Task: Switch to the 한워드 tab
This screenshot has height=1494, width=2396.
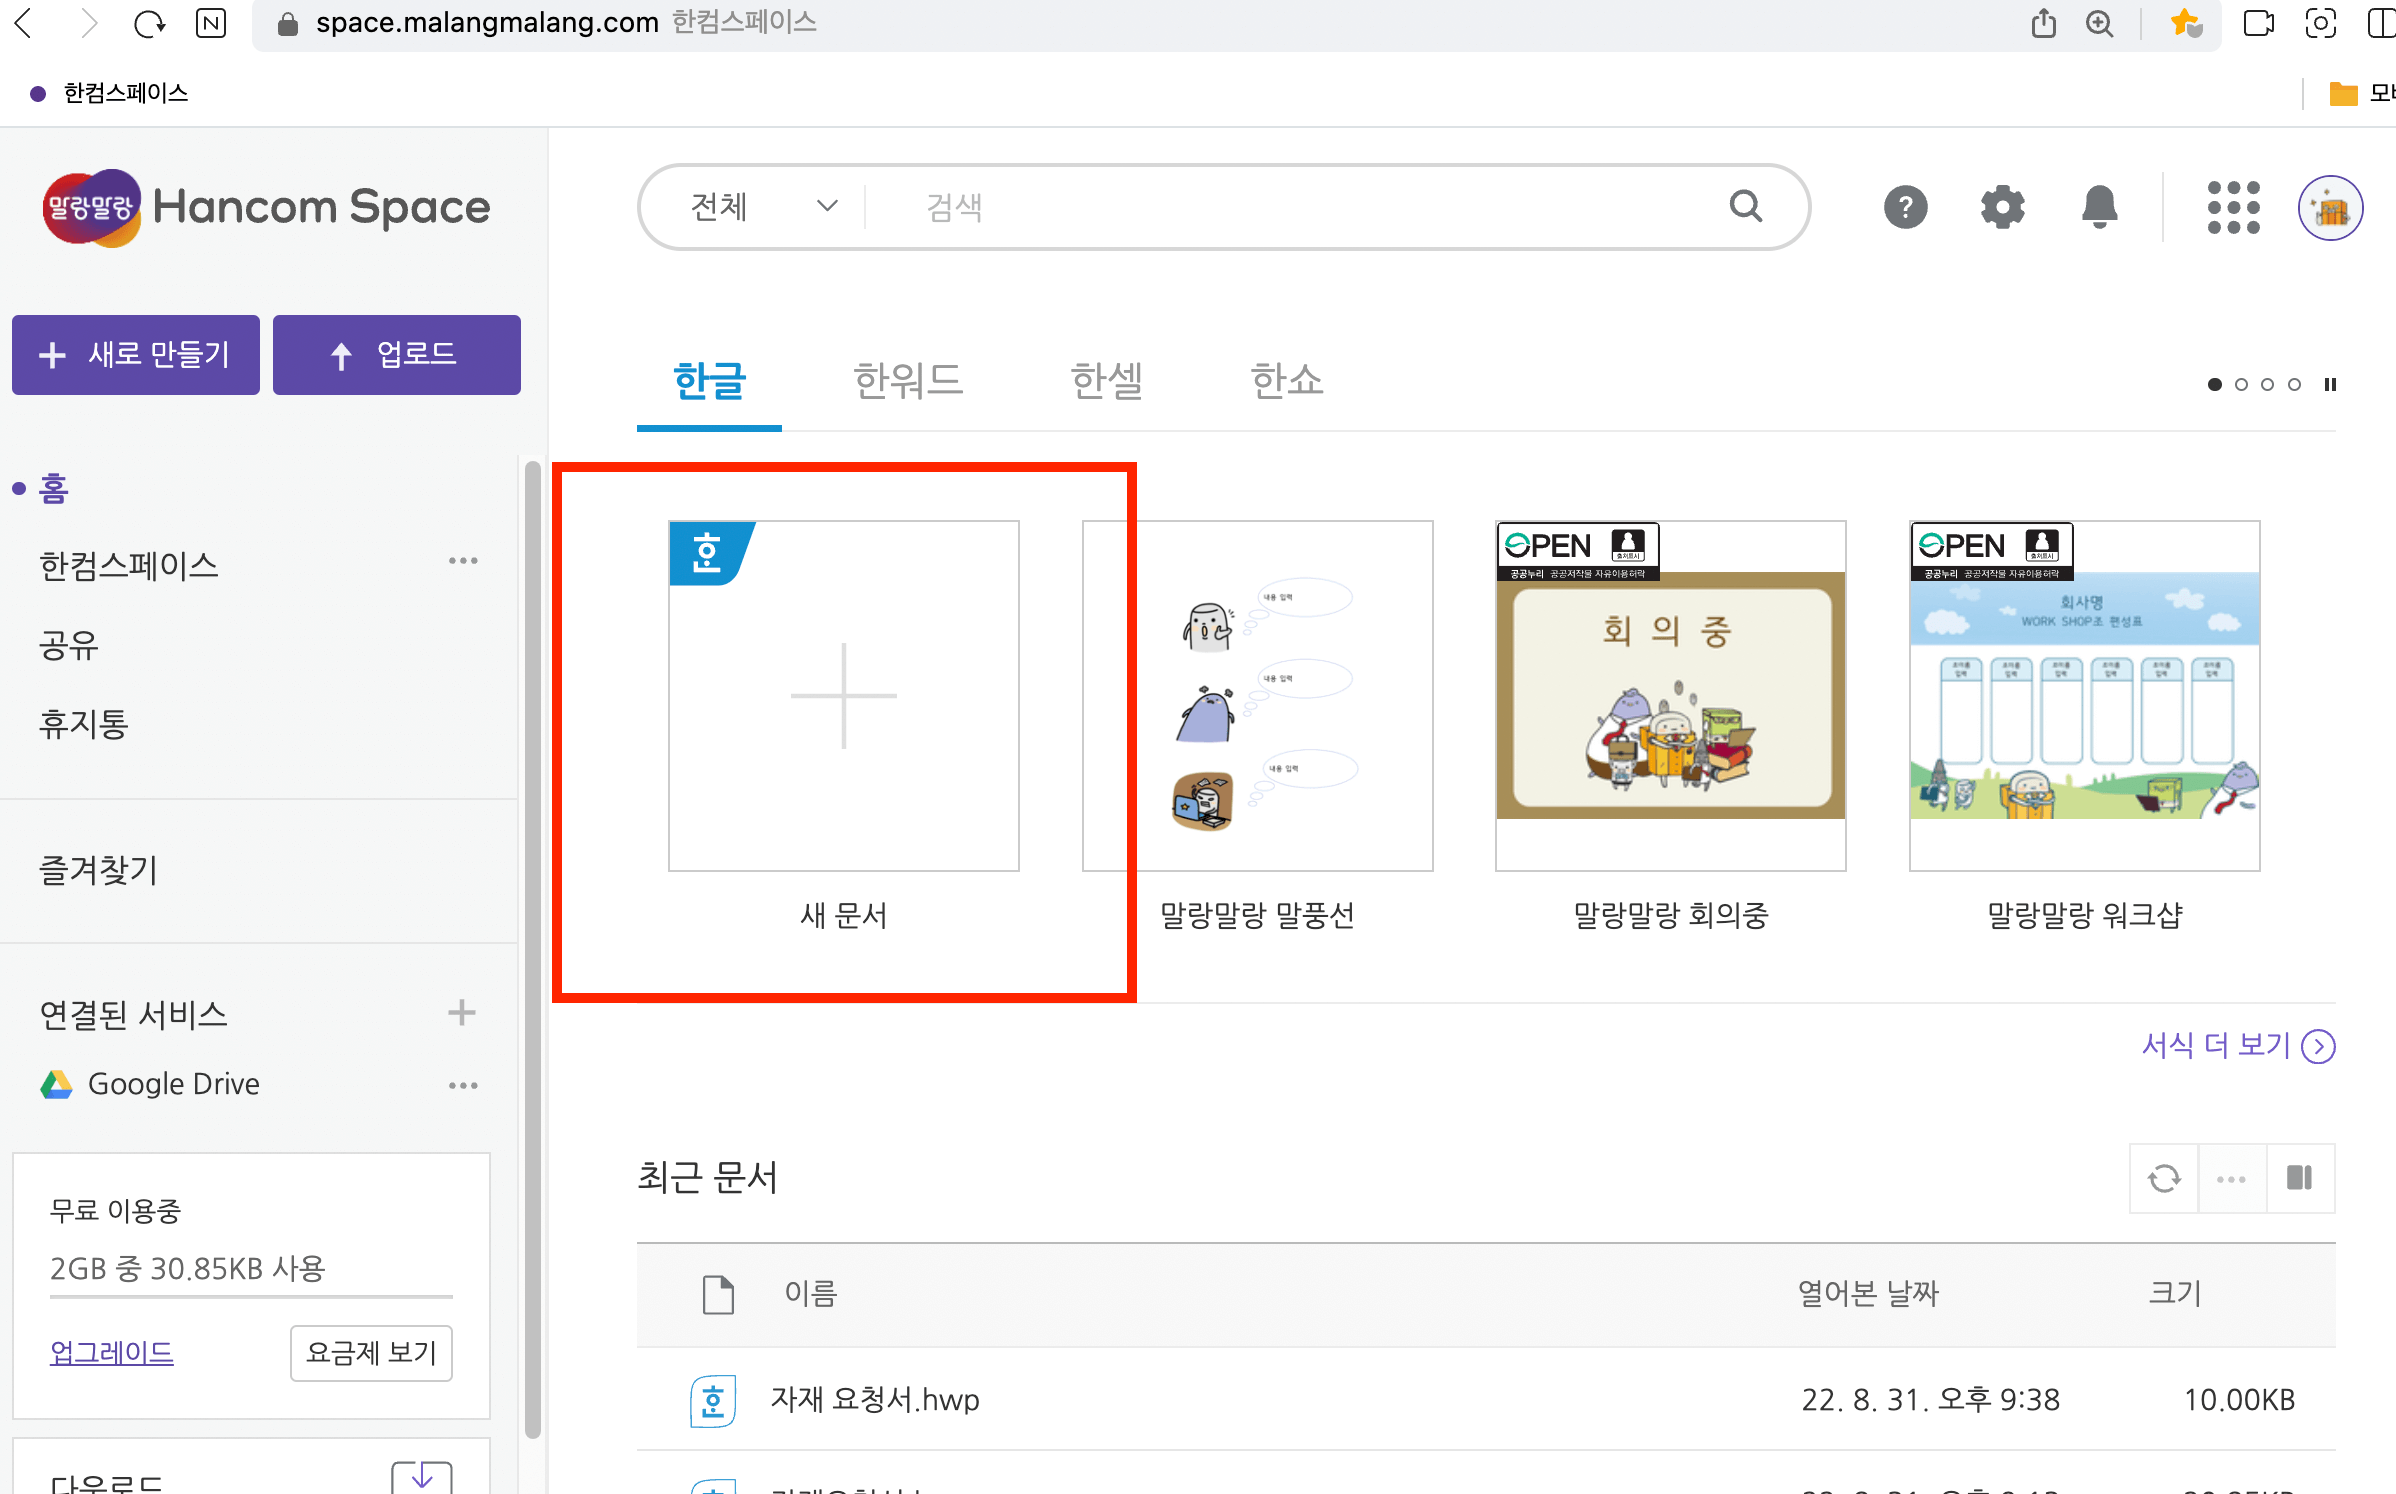Action: tap(907, 381)
